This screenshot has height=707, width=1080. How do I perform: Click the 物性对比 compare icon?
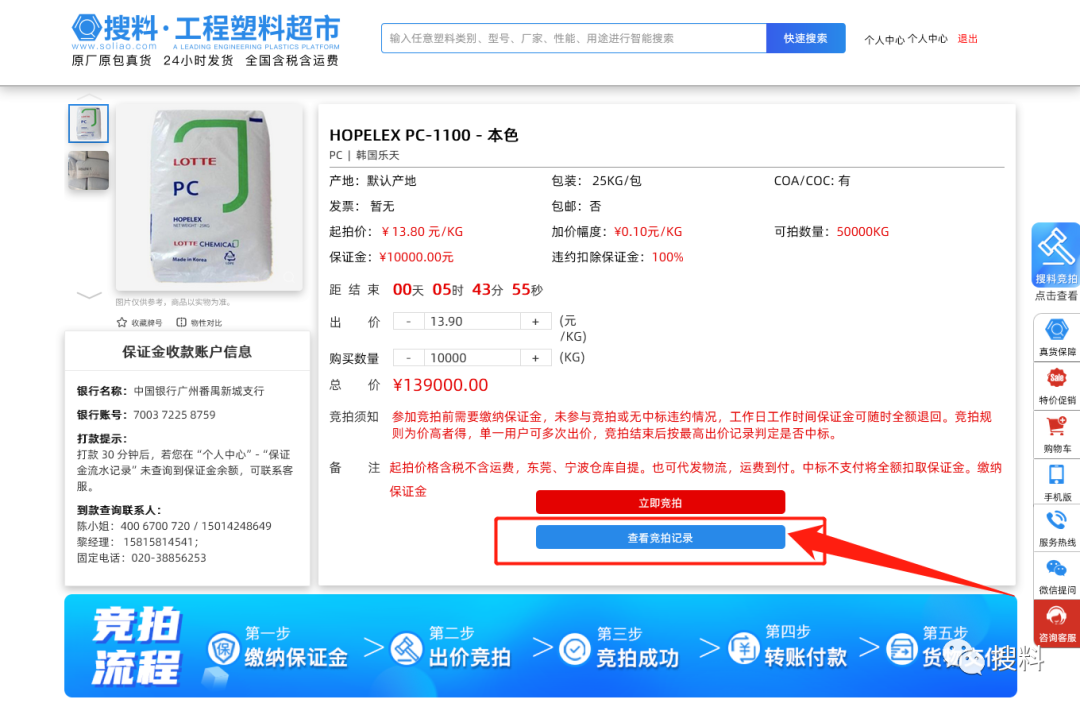pyautogui.click(x=182, y=323)
